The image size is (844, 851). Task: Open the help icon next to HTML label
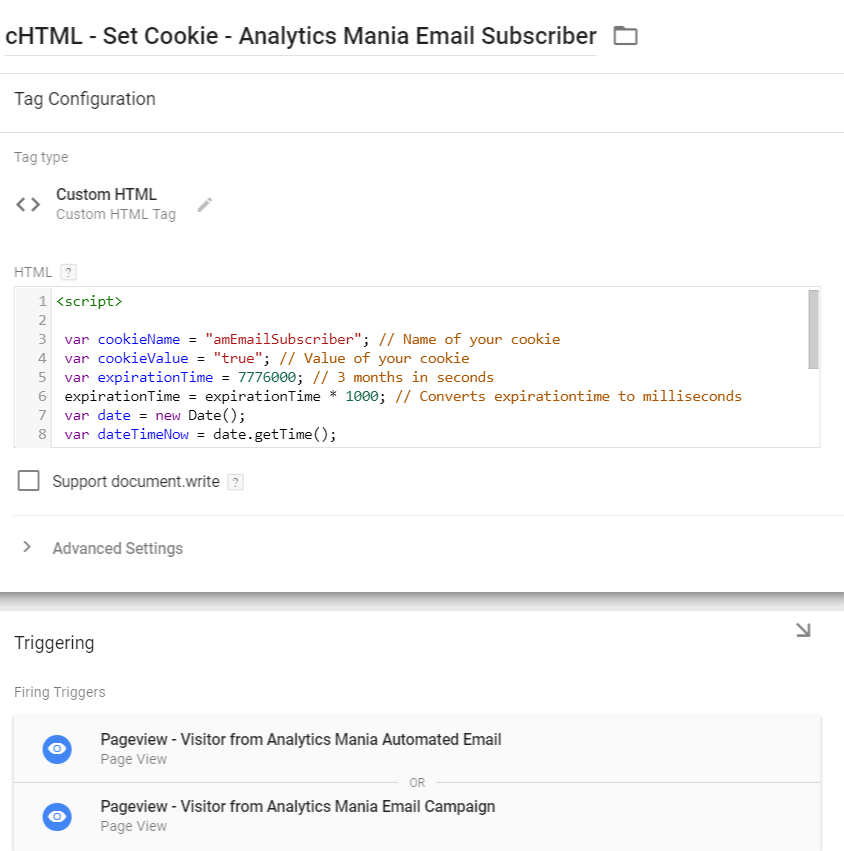[68, 272]
